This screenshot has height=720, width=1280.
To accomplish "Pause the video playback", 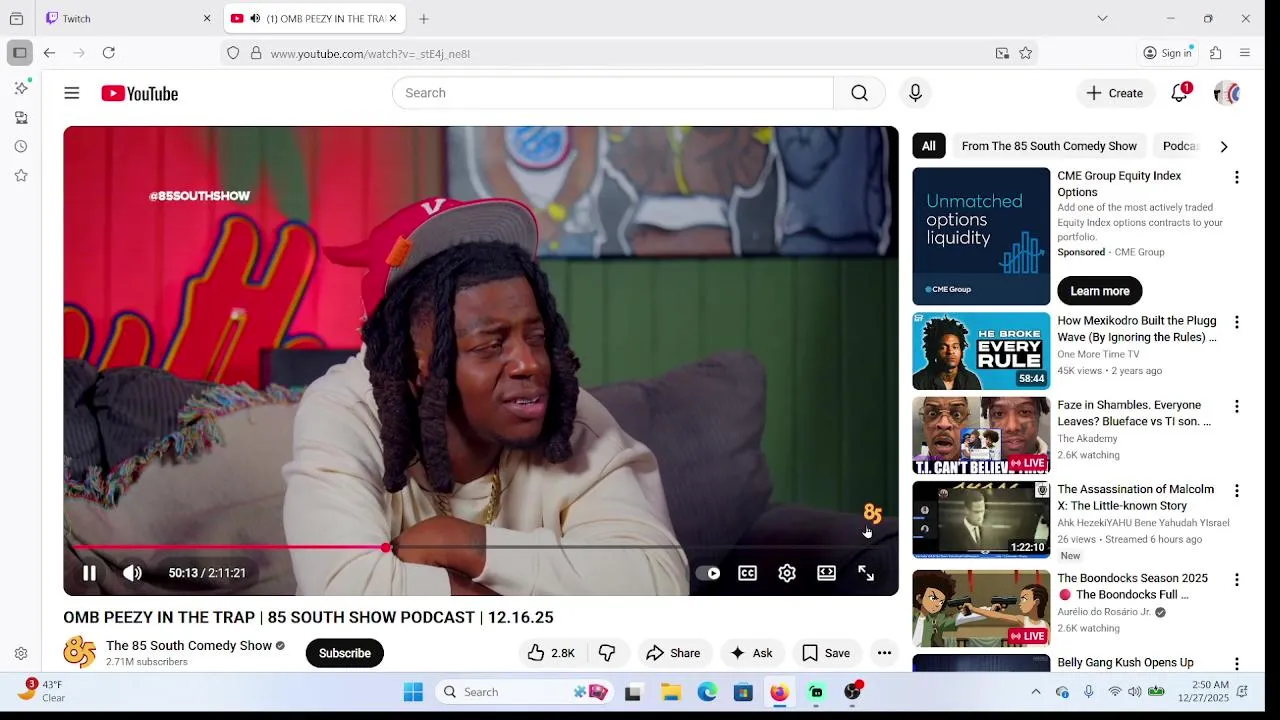I will tap(89, 573).
